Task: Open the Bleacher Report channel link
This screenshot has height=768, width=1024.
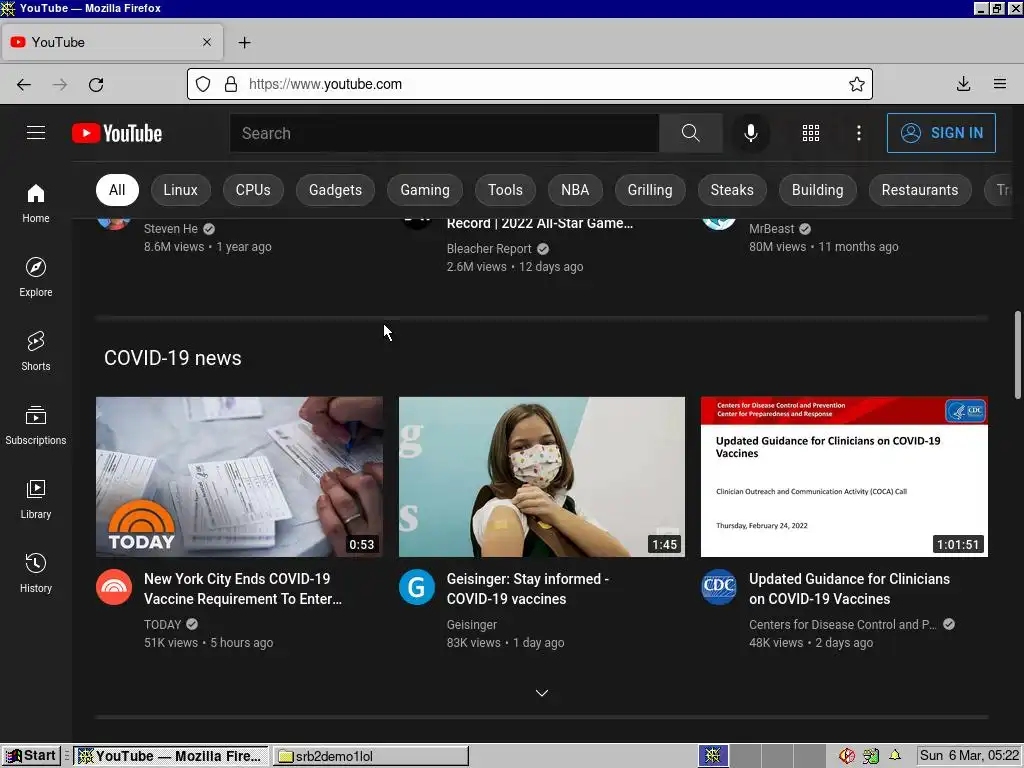Action: pos(489,249)
